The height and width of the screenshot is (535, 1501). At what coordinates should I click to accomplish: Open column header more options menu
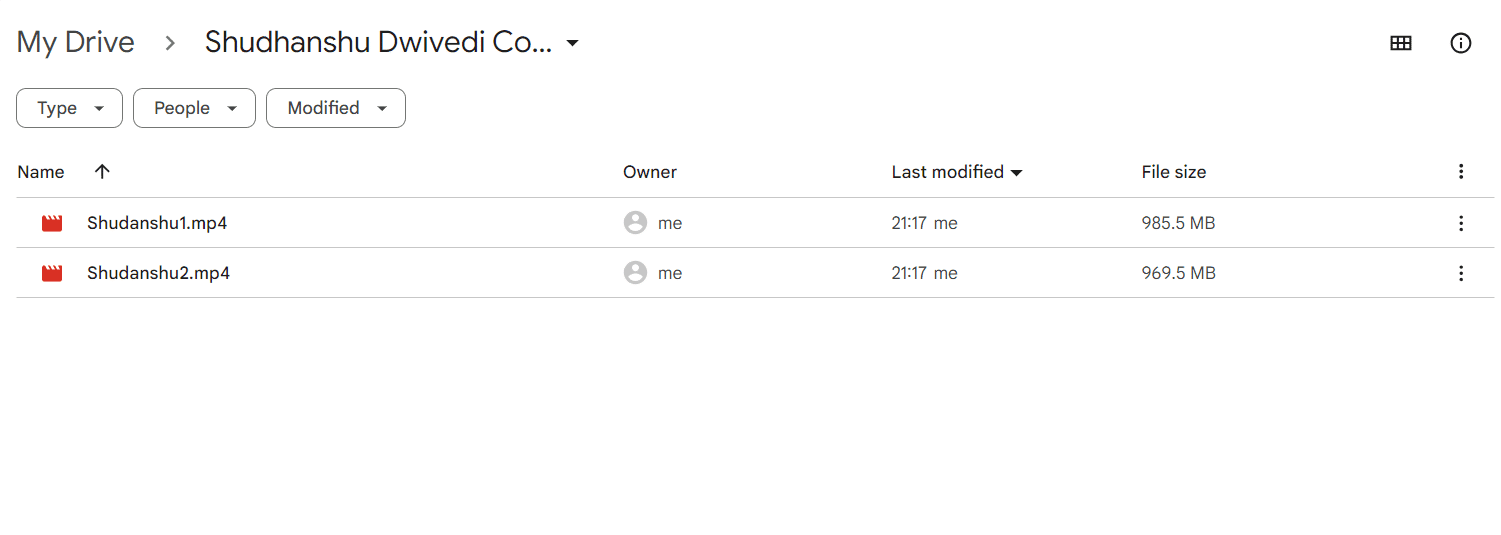pyautogui.click(x=1461, y=172)
